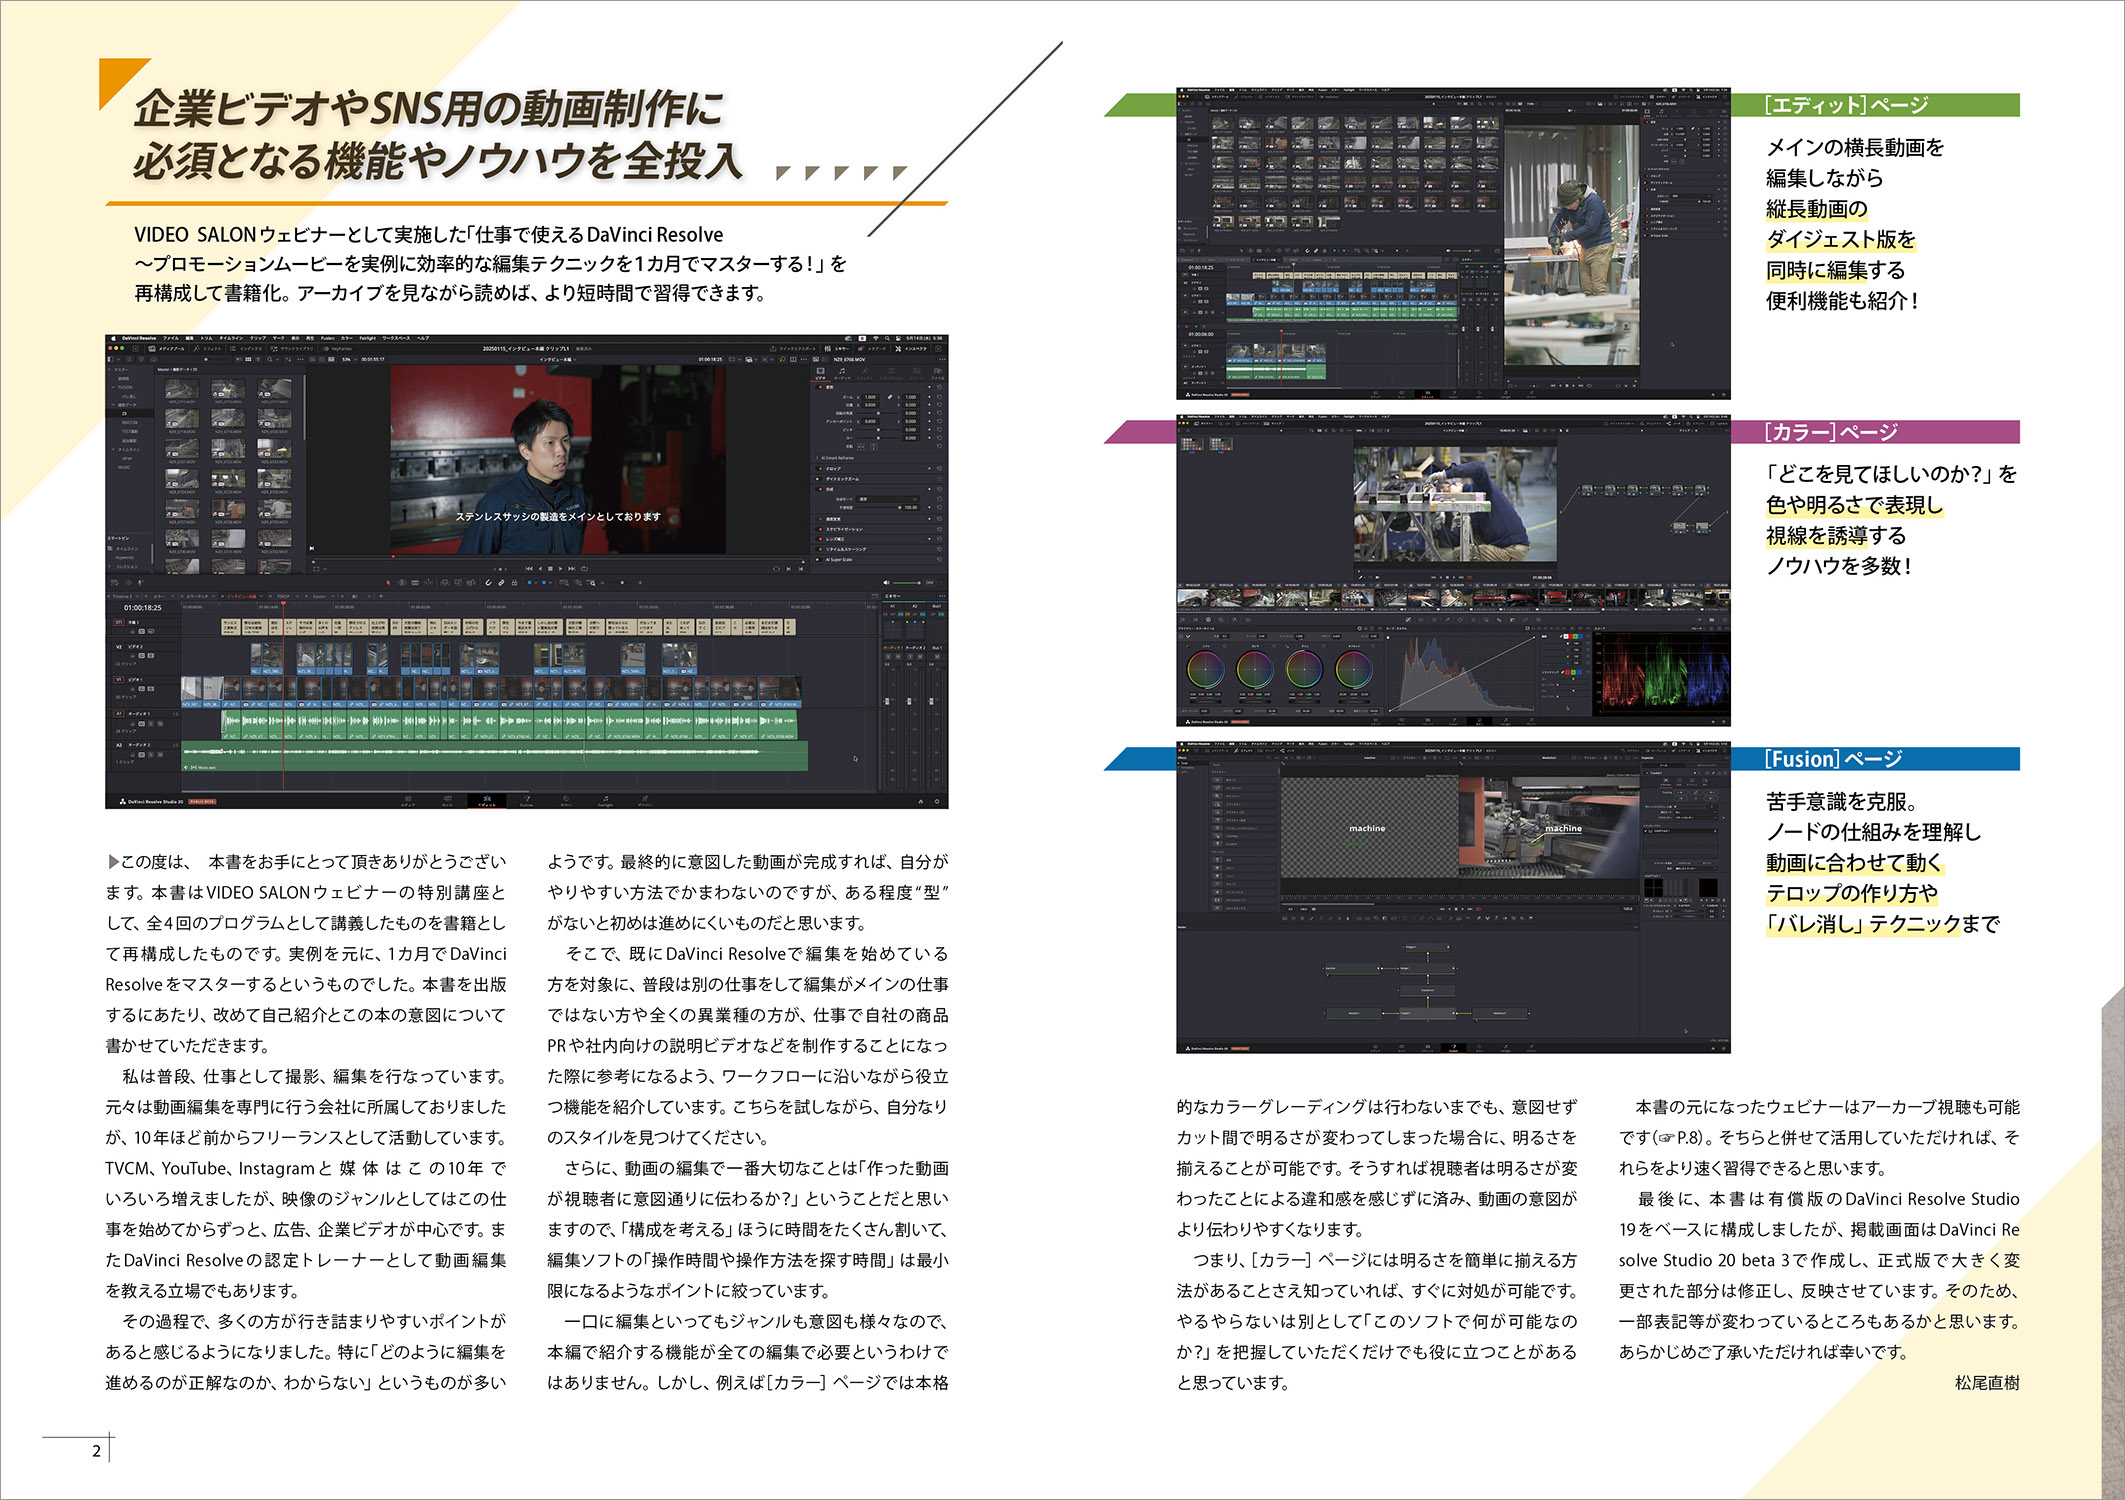Click the Media Pool button in main screenshot
Screen dimensions: 2125x1500
click(x=160, y=348)
